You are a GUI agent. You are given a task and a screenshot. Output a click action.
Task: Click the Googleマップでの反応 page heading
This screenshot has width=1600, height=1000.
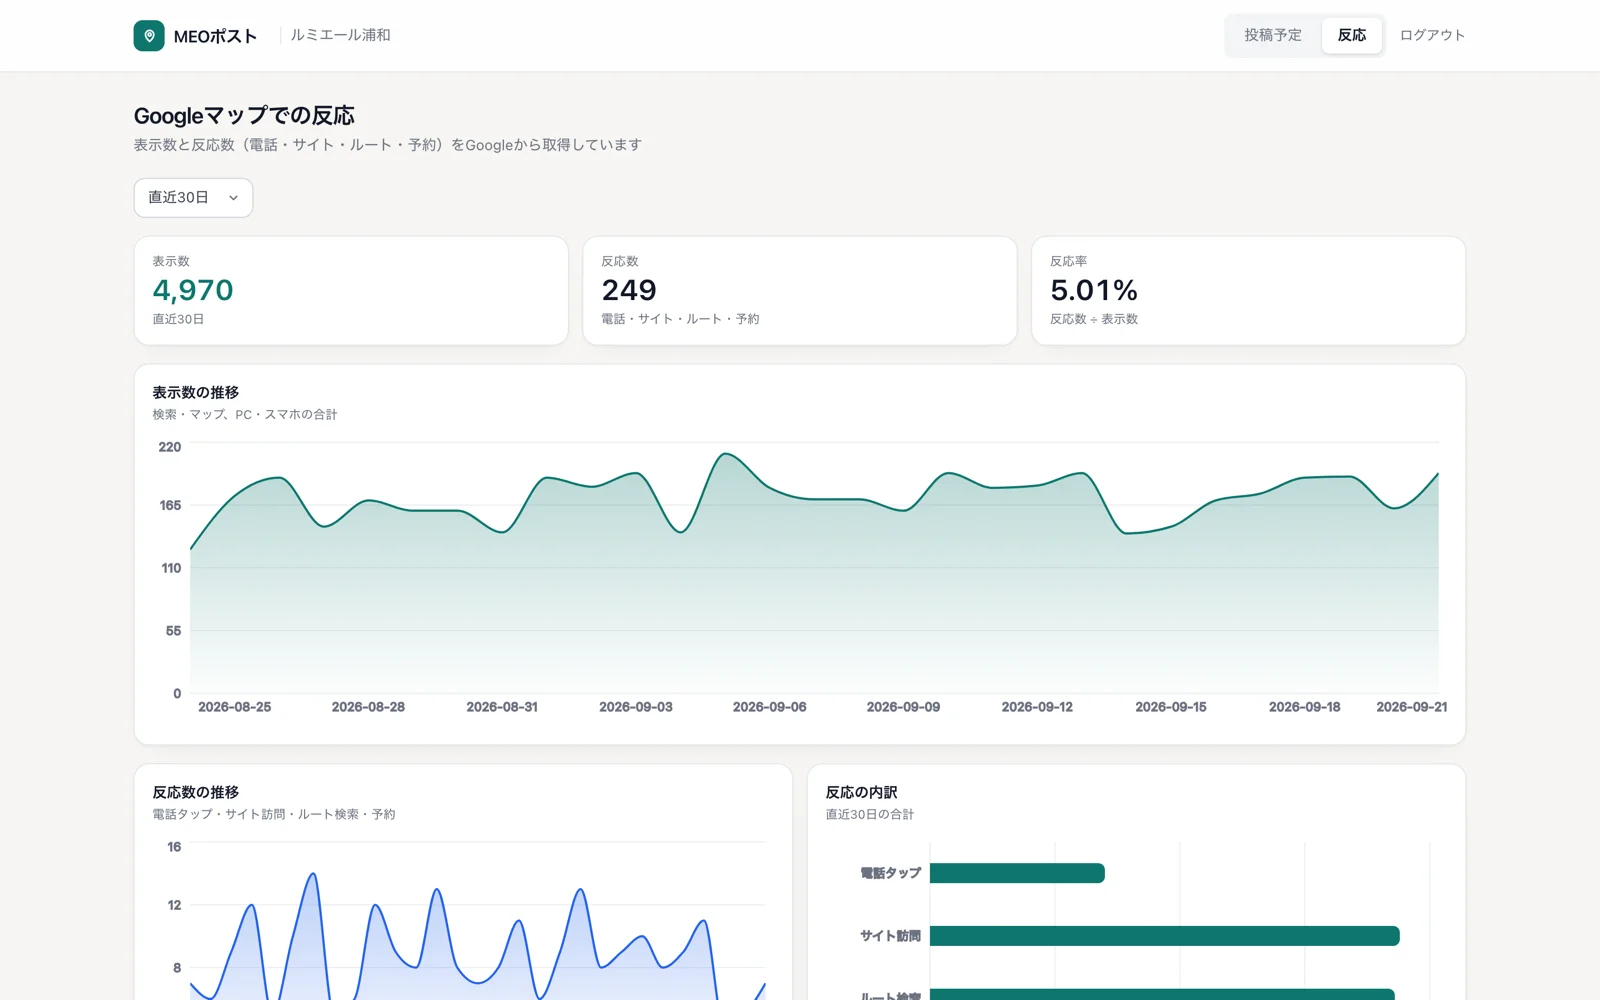click(x=244, y=116)
